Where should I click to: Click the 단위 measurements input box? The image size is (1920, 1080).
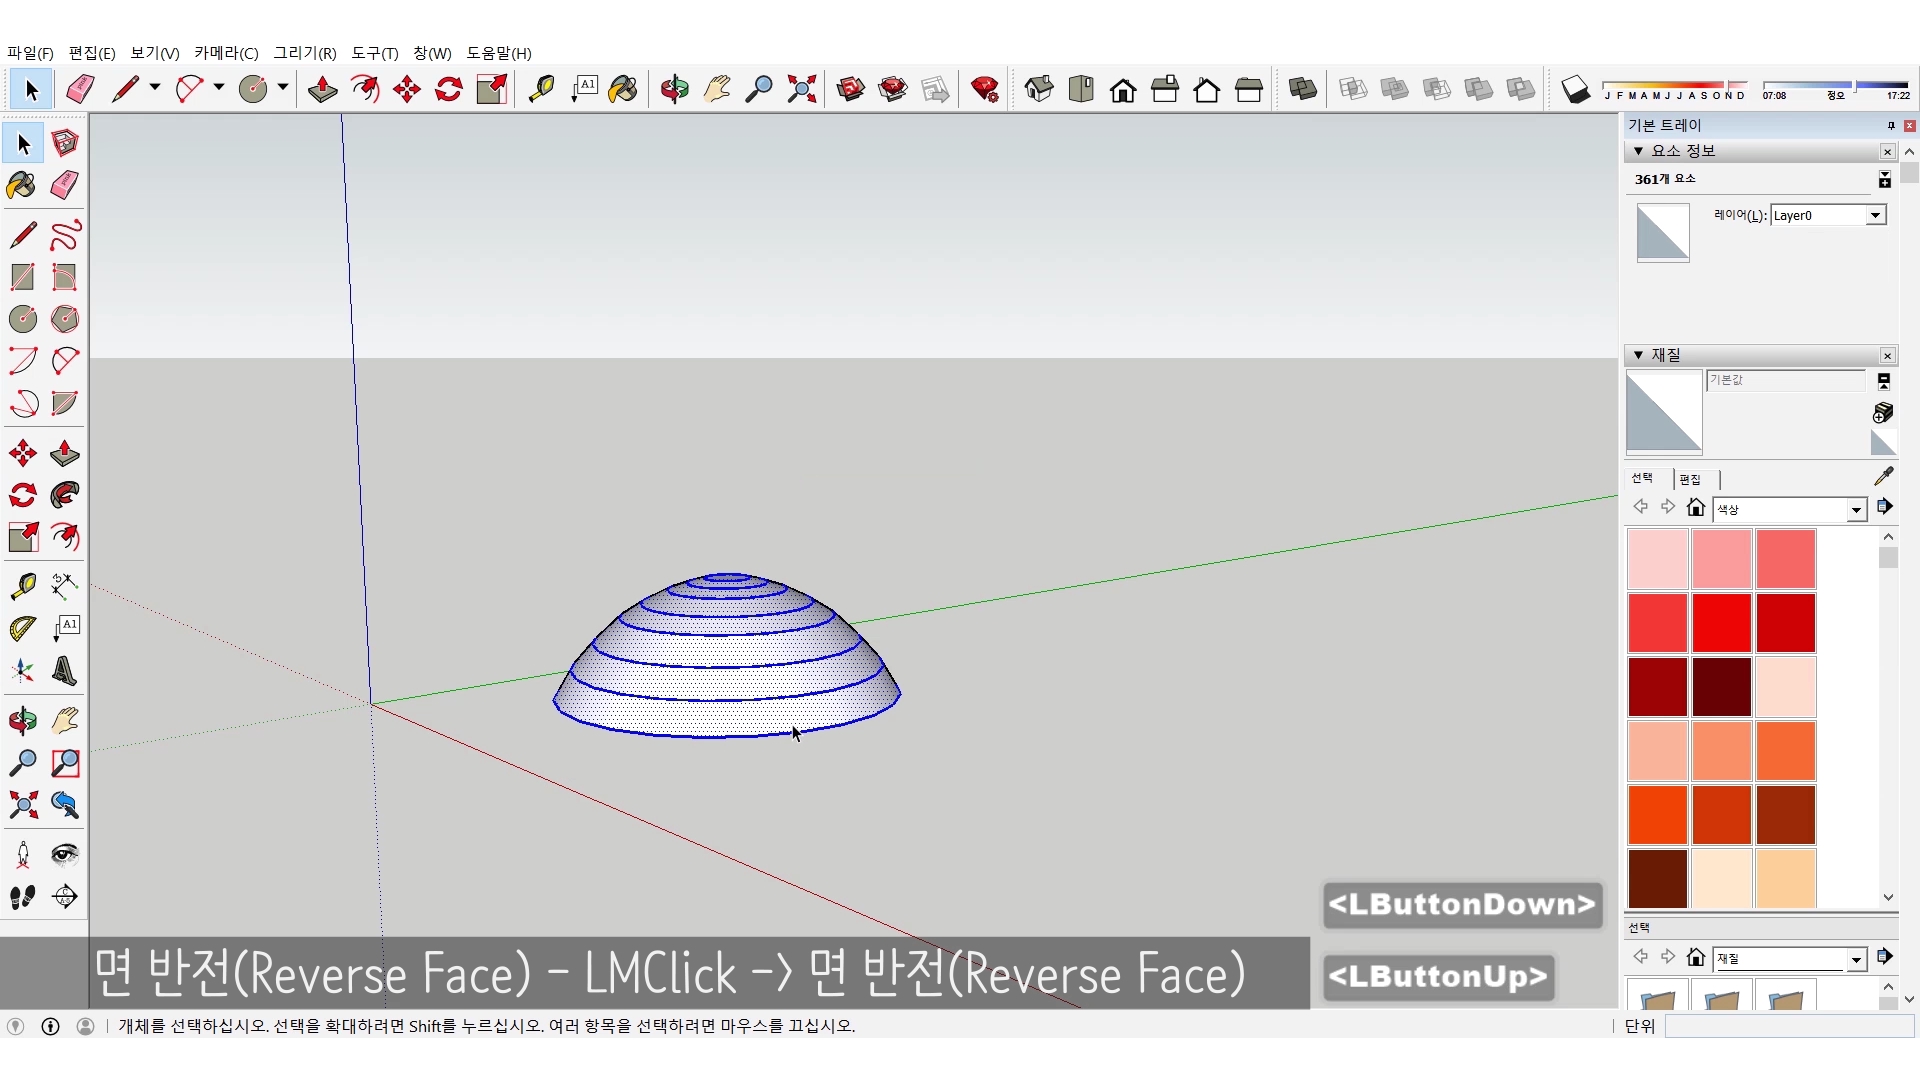click(x=1788, y=1026)
